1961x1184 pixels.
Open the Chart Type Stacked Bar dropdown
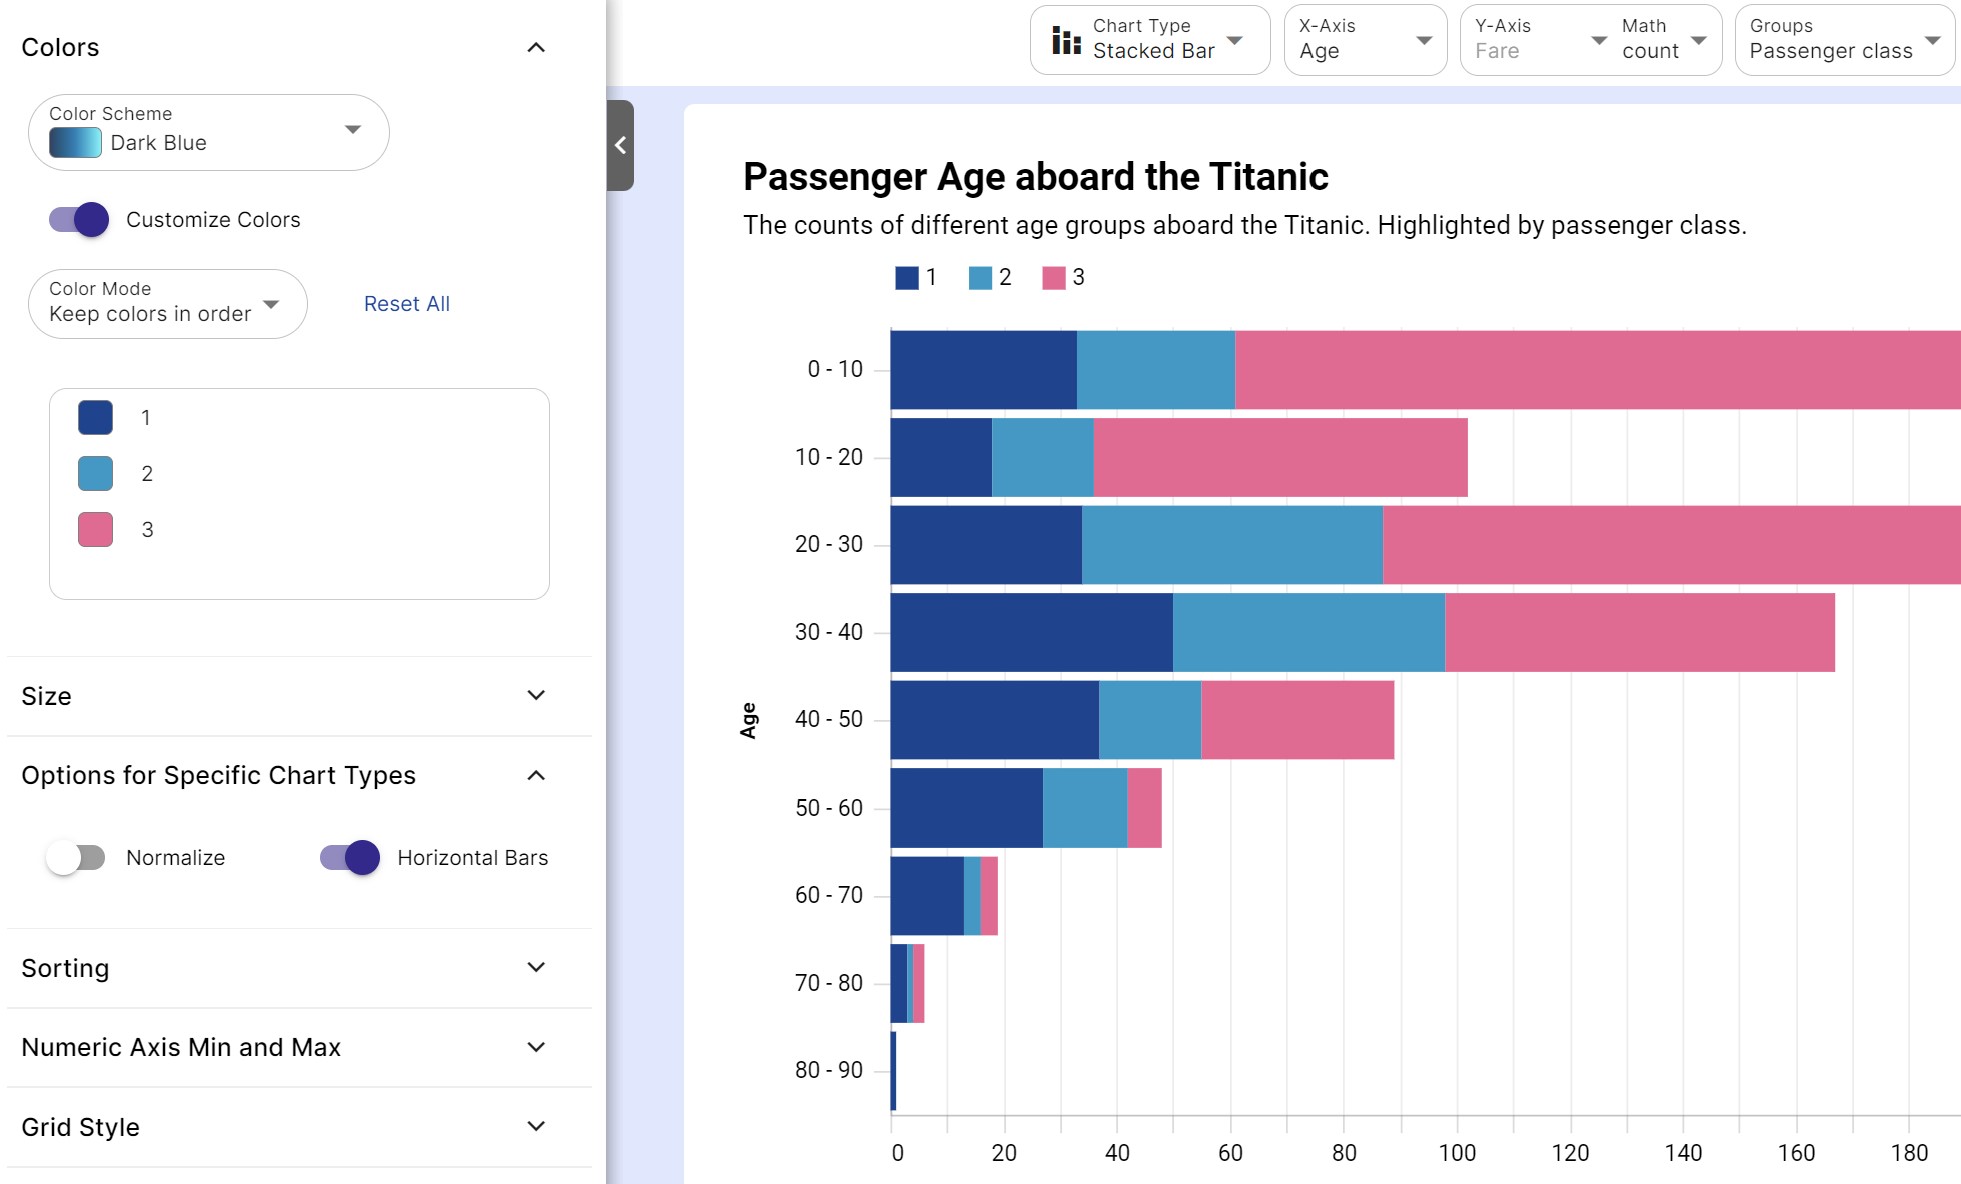(1150, 40)
